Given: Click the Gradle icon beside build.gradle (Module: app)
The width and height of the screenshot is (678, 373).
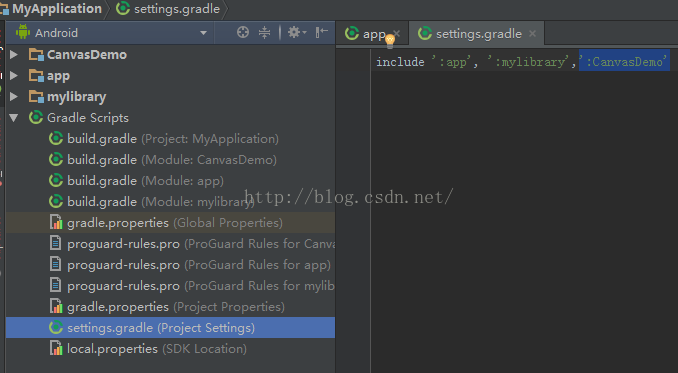Looking at the screenshot, I should (56, 180).
